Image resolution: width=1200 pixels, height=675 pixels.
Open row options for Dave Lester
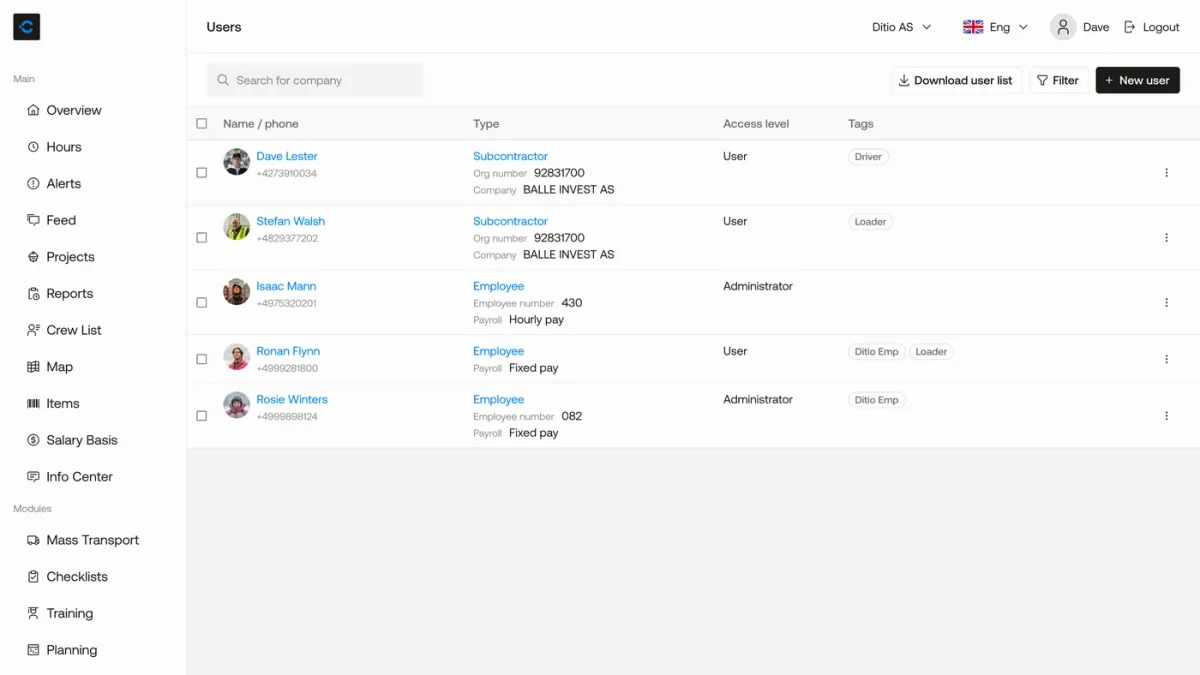tap(1166, 173)
